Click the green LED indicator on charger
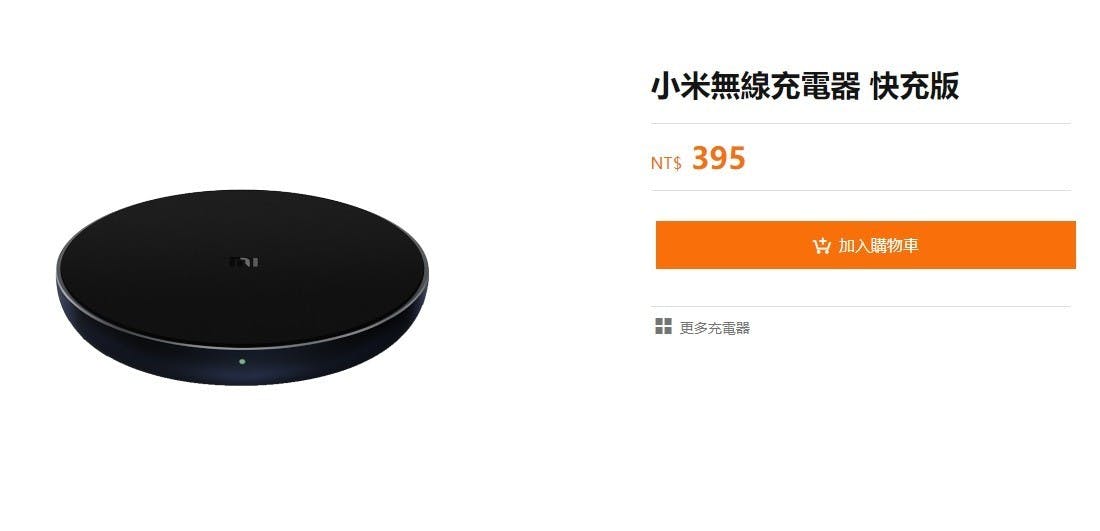Screen dimensions: 1100x531 coord(242,362)
